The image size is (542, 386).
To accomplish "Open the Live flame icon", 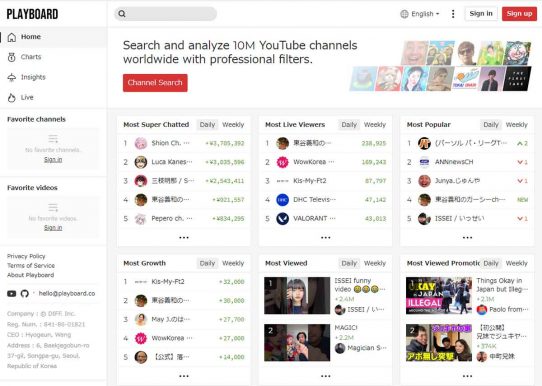I will (x=12, y=98).
